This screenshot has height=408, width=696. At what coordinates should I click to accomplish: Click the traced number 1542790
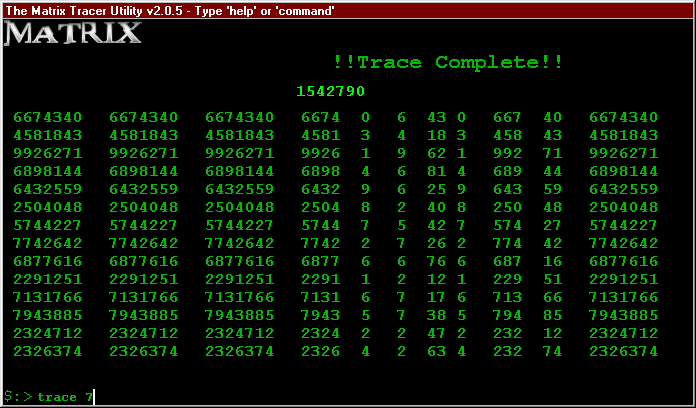click(331, 92)
